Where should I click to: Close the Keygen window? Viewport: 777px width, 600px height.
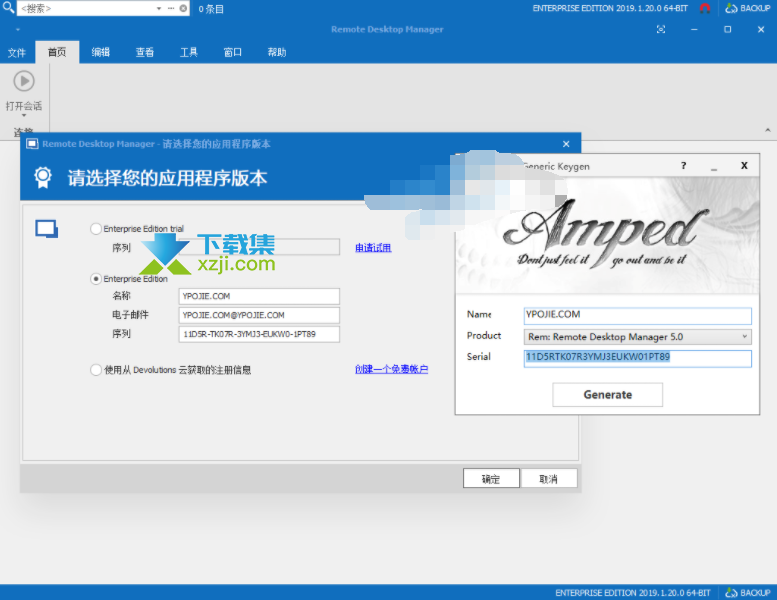click(x=744, y=165)
